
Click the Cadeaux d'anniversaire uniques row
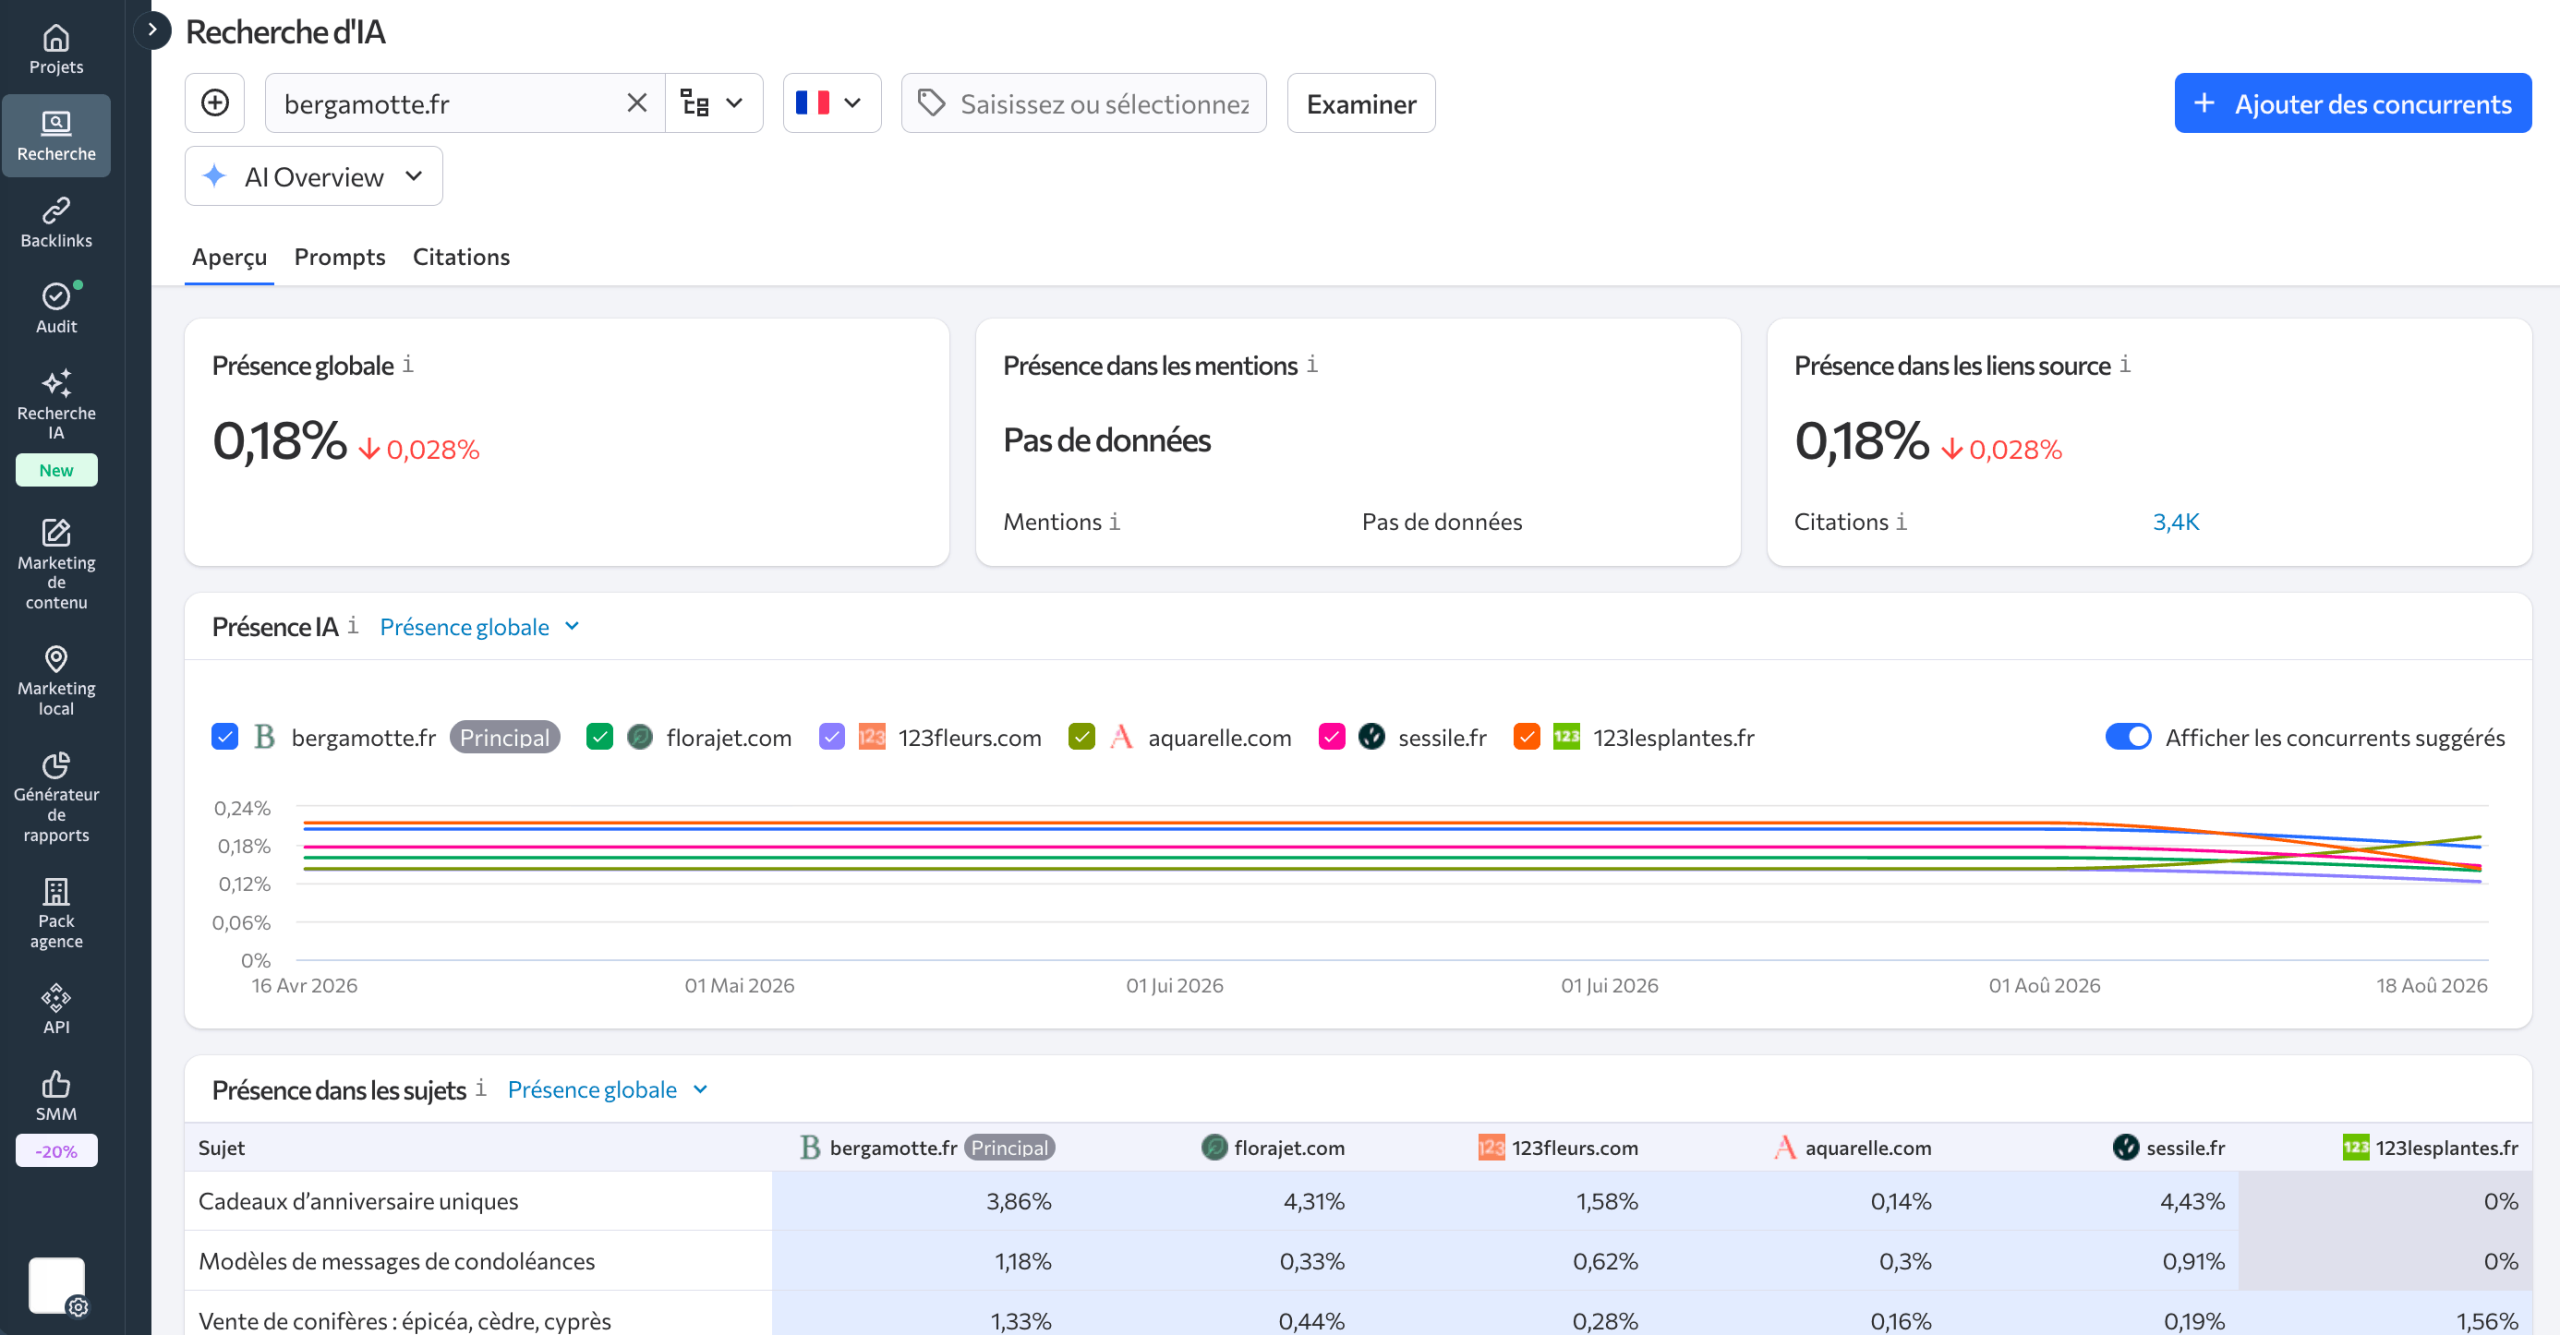click(x=1358, y=1201)
